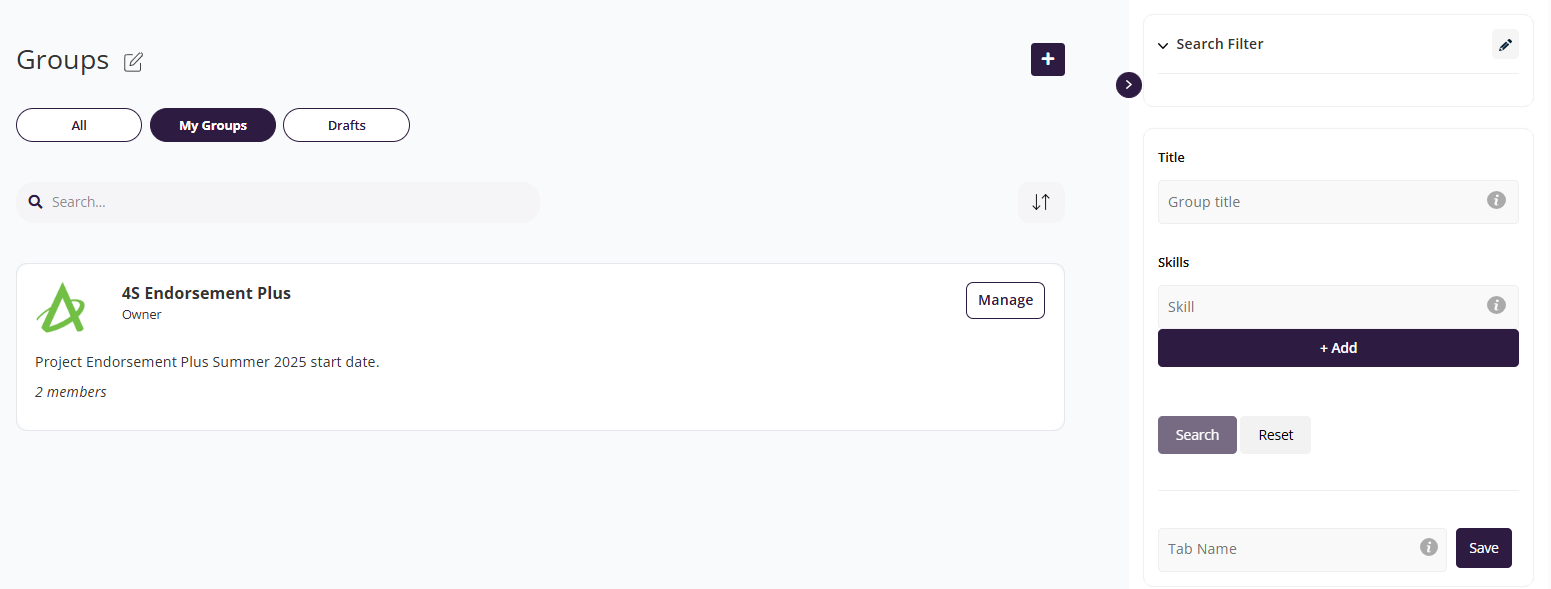The image size is (1551, 589).
Task: Focus the Group title input field
Action: pos(1320,202)
